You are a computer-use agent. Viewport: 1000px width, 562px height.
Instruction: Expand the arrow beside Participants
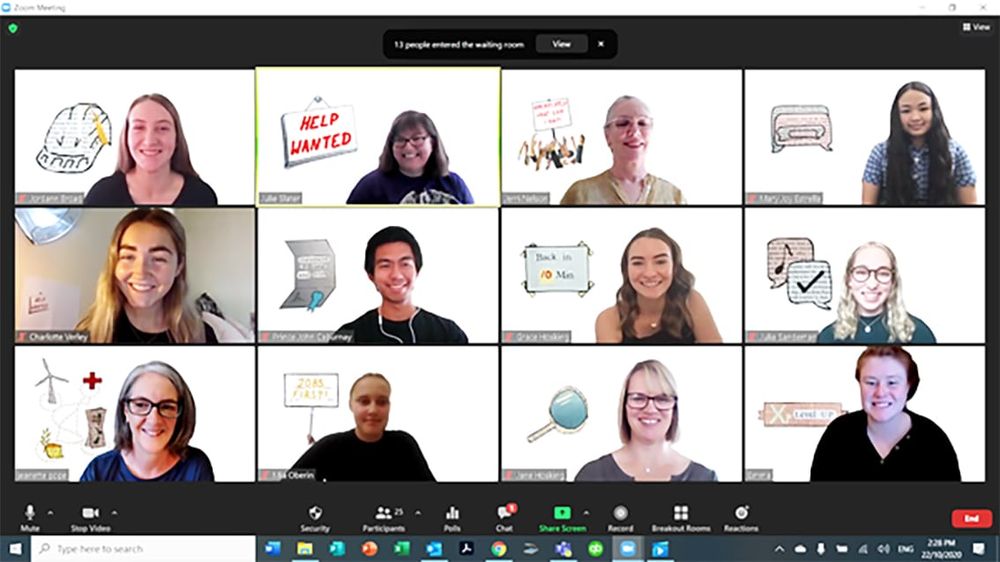tap(418, 512)
